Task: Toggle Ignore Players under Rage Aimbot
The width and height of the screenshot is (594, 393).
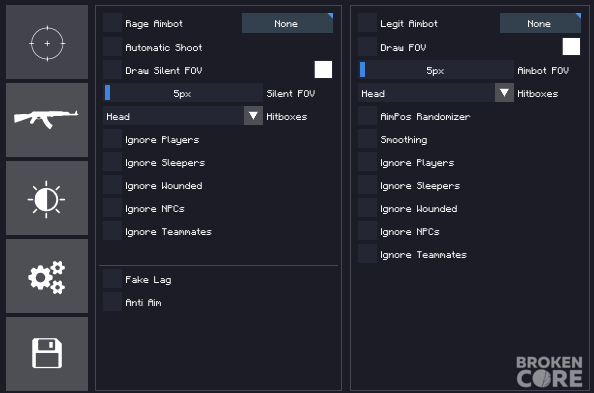Action: click(113, 139)
